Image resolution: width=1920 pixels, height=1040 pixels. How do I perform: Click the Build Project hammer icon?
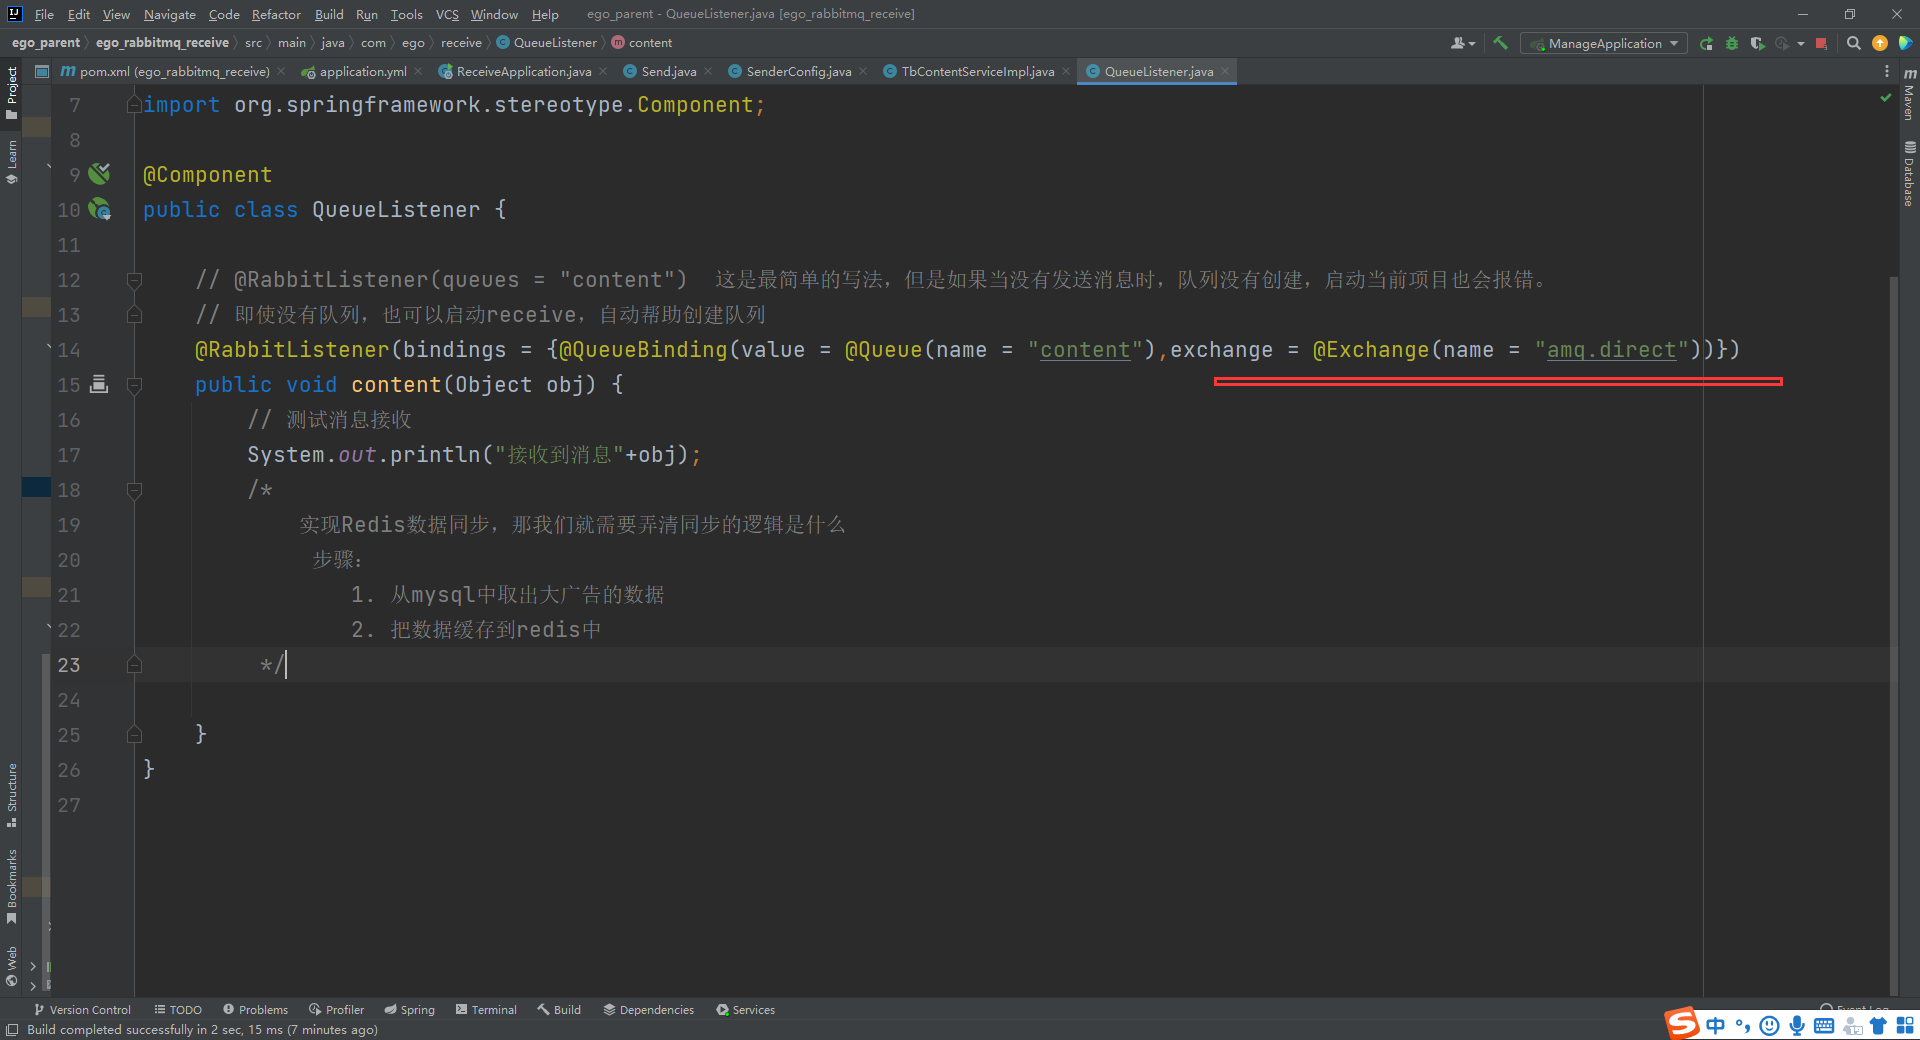click(x=1500, y=43)
